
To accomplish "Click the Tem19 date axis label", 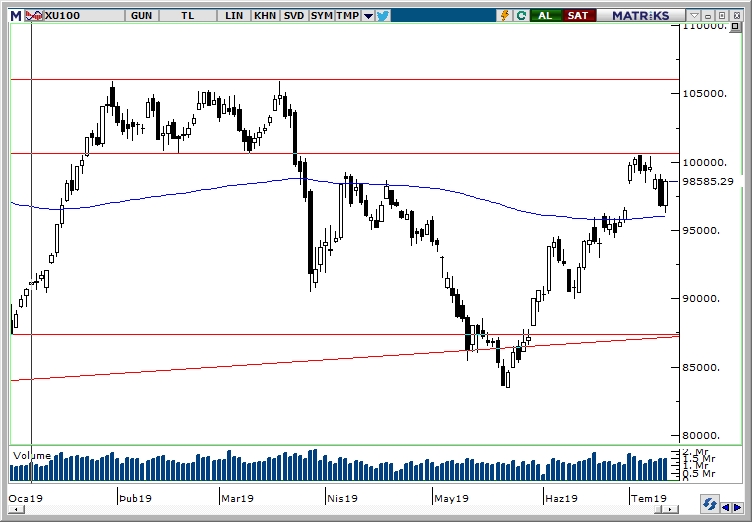I will coord(649,498).
